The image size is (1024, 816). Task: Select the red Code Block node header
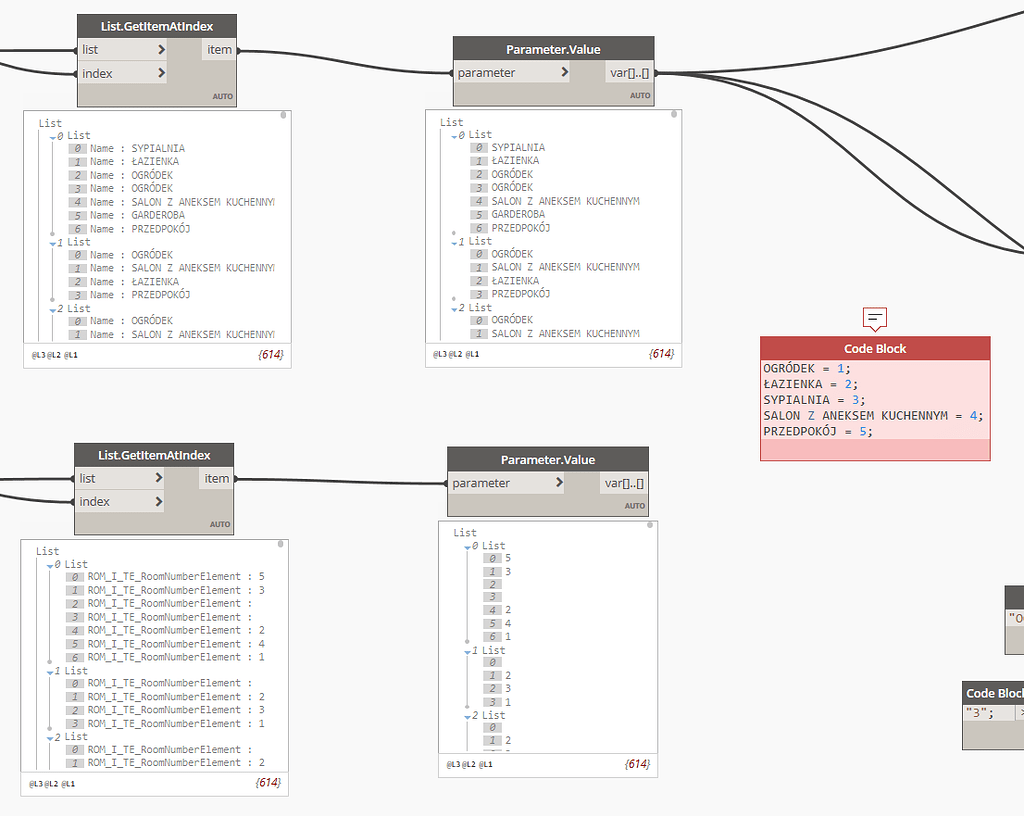(875, 348)
